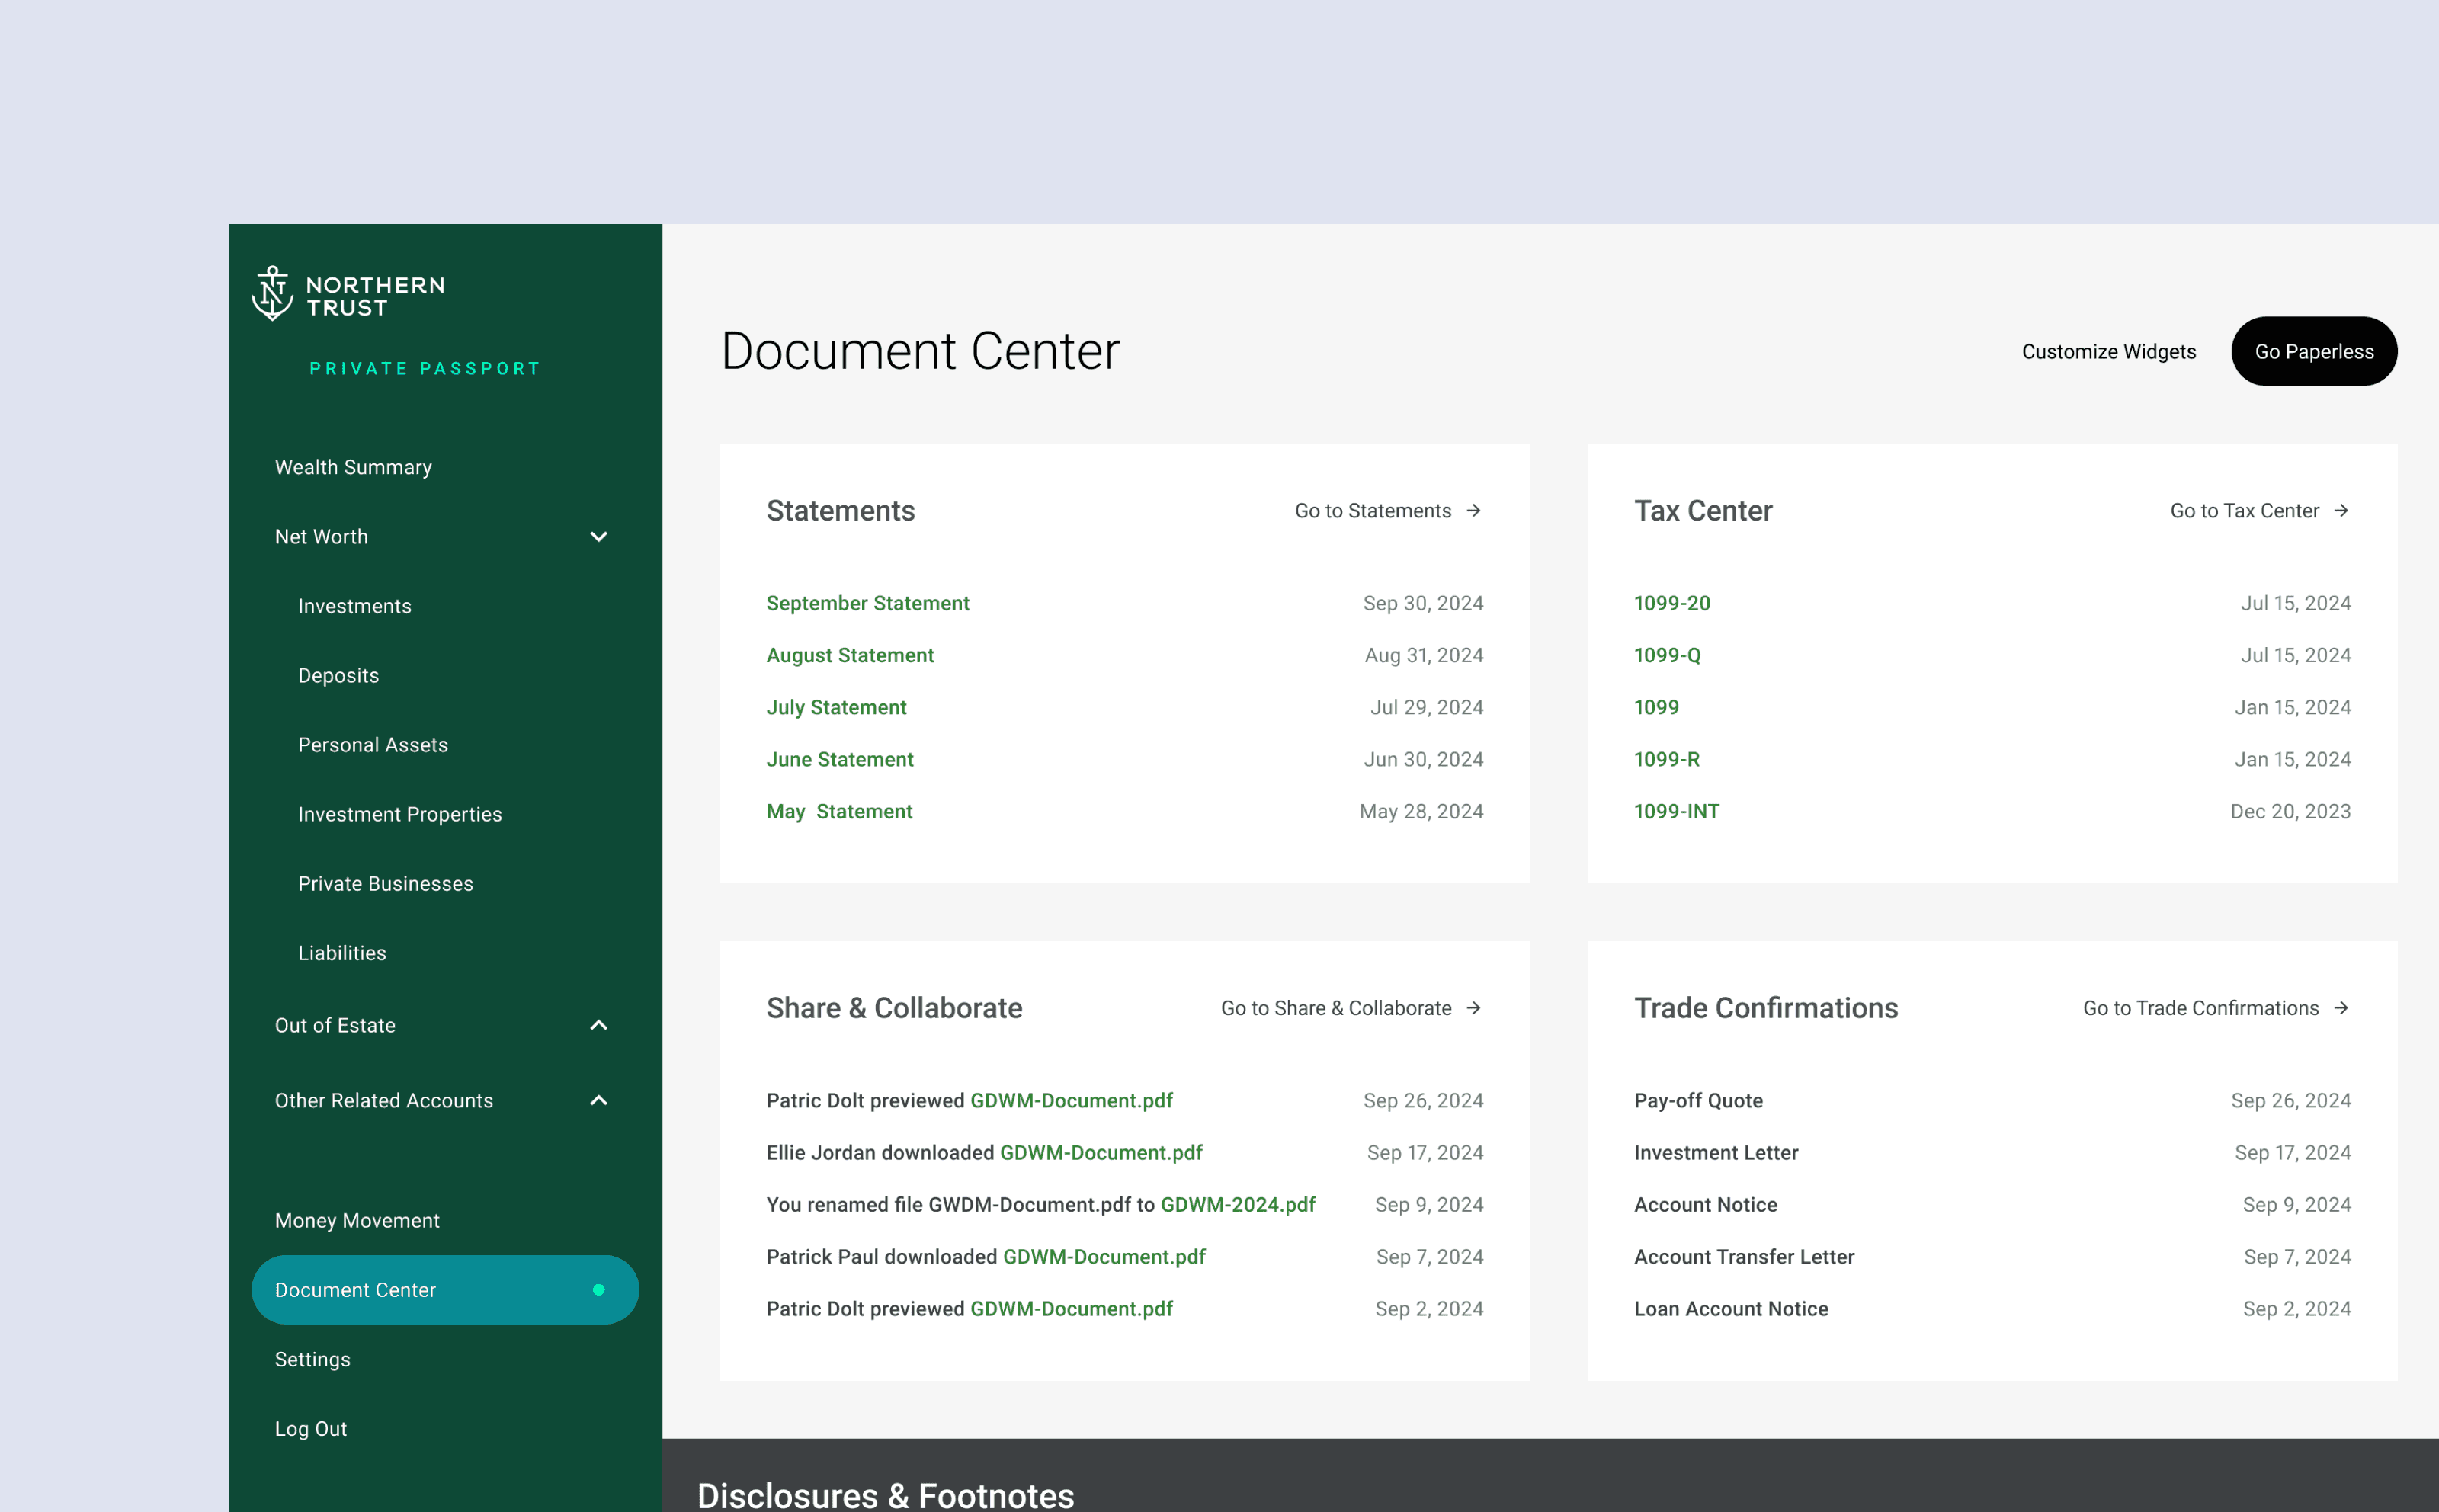
Task: Select Money Movement in sidebar
Action: (357, 1220)
